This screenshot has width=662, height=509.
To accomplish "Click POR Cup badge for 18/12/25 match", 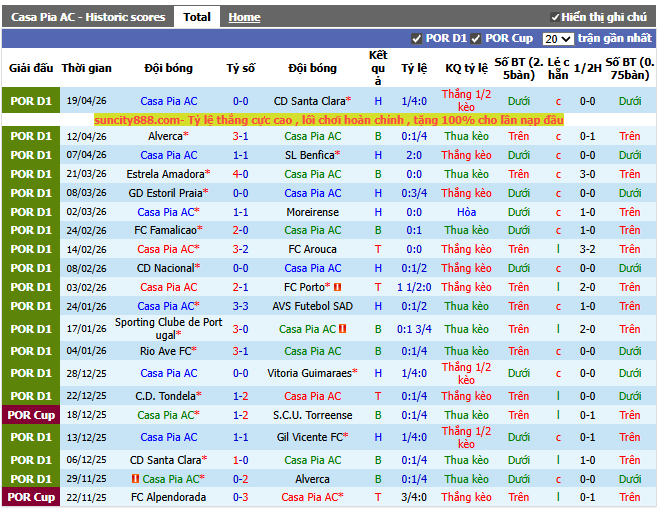I will [x=30, y=415].
